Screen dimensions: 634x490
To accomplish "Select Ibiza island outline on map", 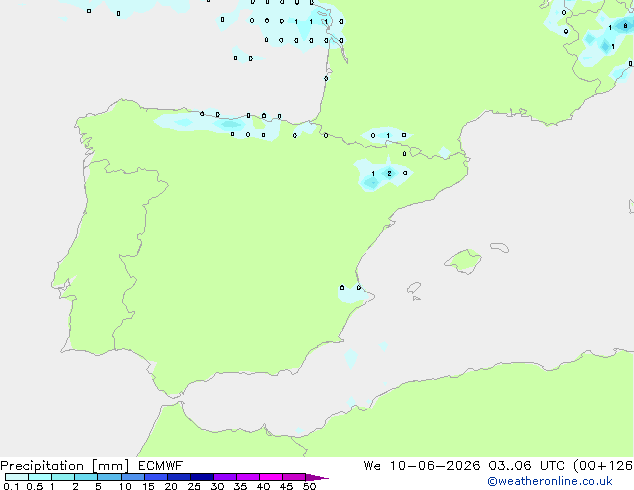I will [x=414, y=288].
